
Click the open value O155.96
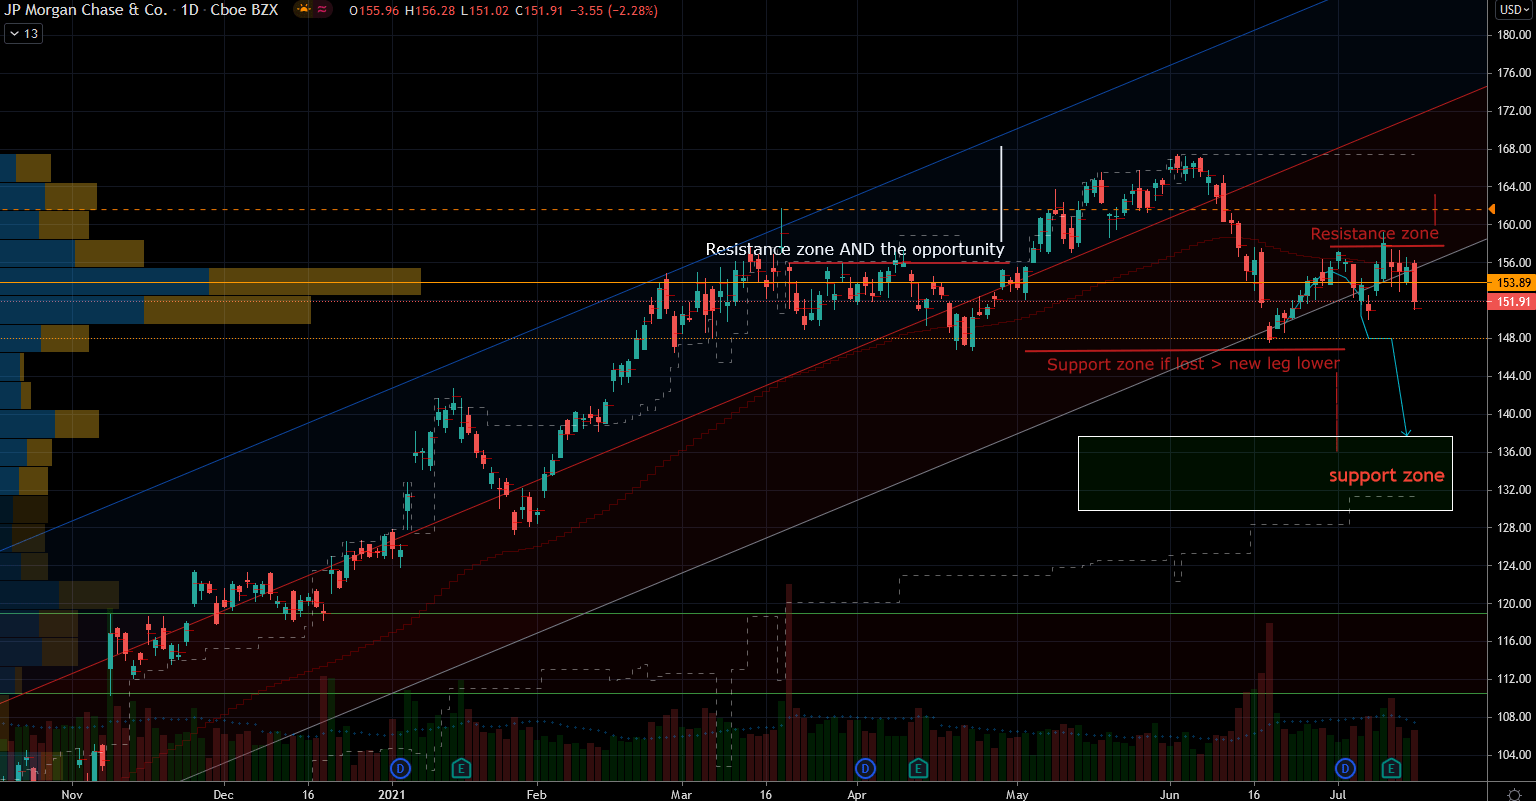(x=372, y=10)
